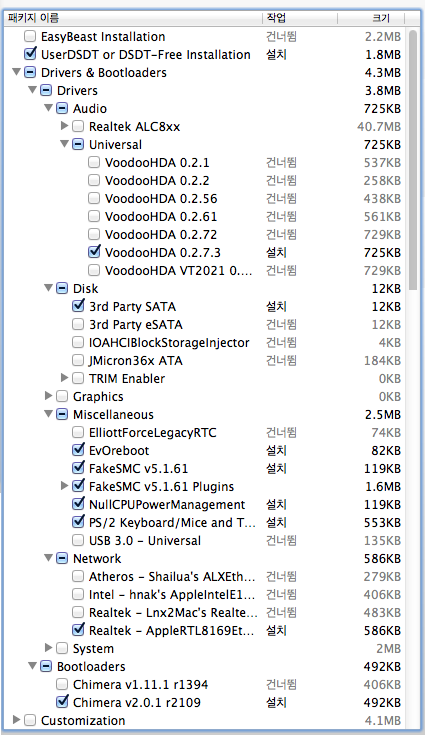Check the Customization checkbox
Image resolution: width=425 pixels, height=735 pixels.
[30, 720]
